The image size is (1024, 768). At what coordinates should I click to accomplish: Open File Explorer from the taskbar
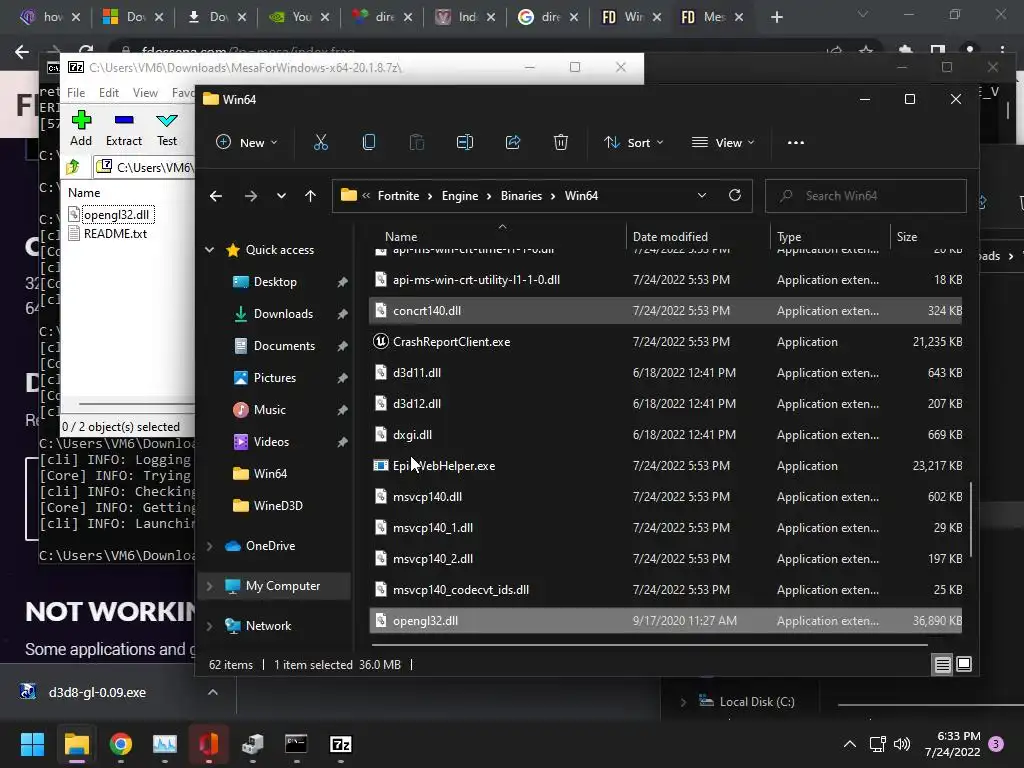point(76,744)
